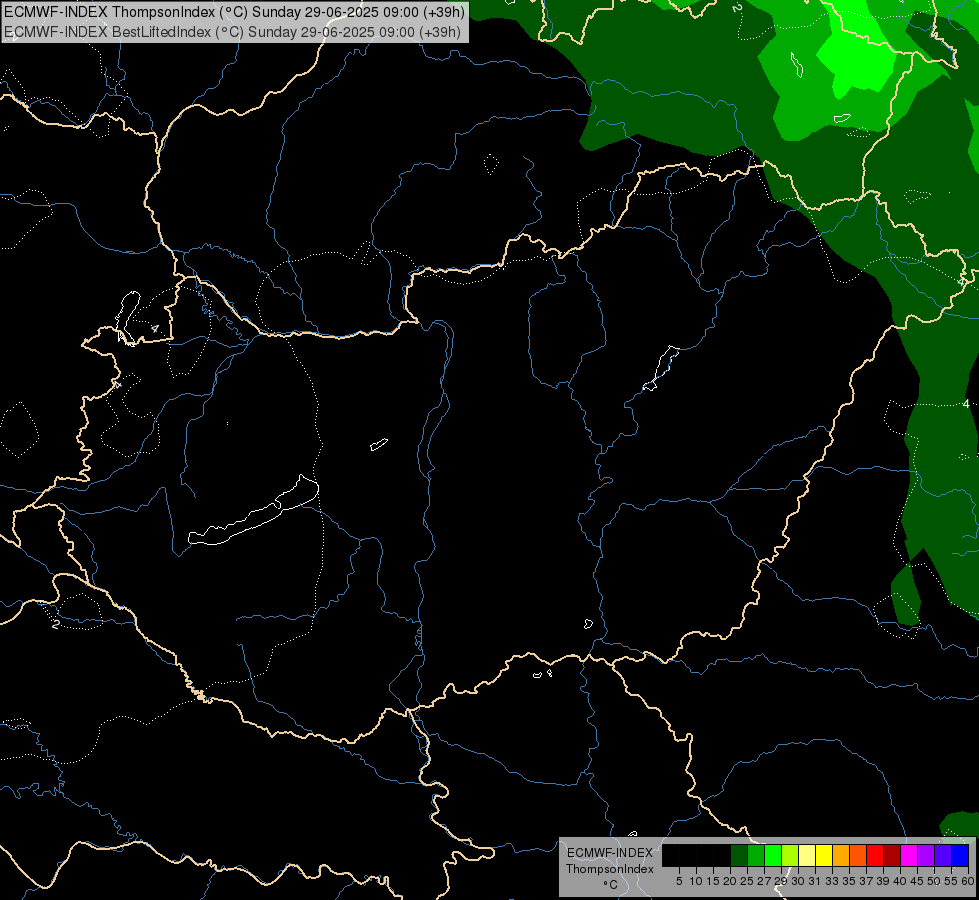979x900 pixels.
Task: Select the purple 45–50 legend swatch
Action: coord(926,855)
